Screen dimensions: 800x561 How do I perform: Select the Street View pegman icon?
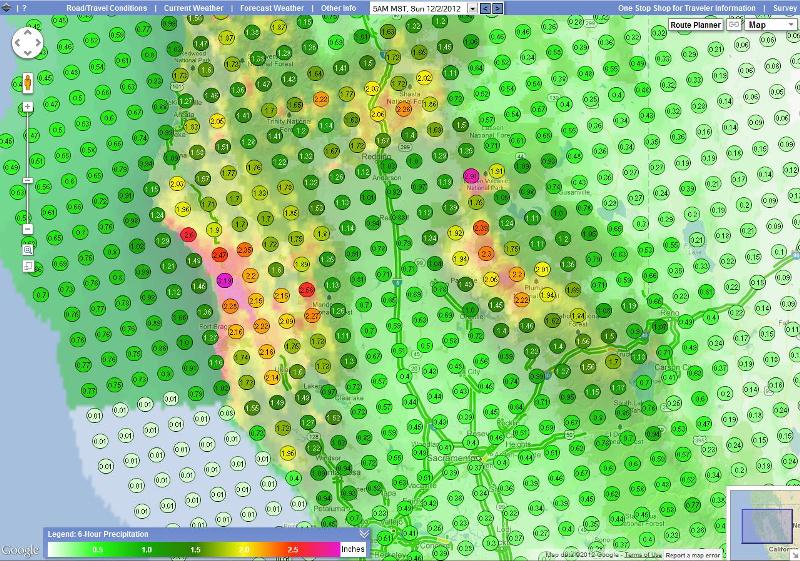[27, 83]
